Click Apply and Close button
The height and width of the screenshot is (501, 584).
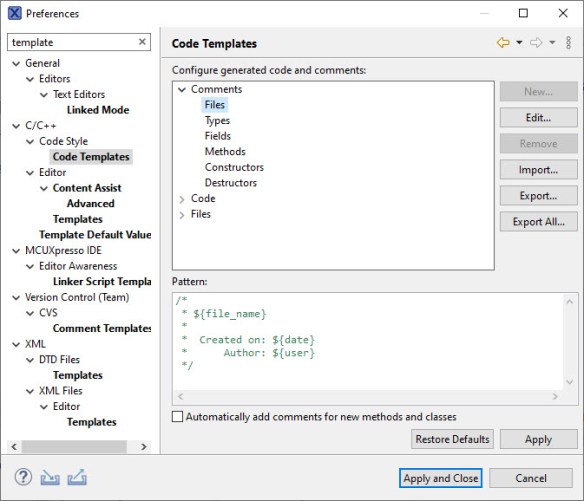click(441, 478)
